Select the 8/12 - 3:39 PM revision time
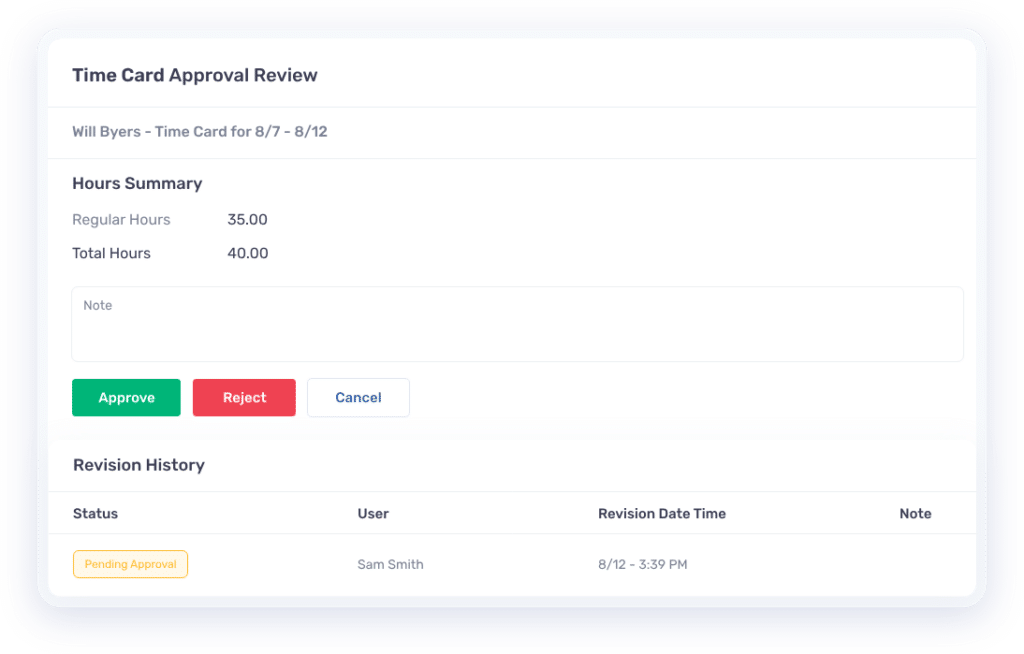The width and height of the screenshot is (1024, 654). (x=643, y=564)
